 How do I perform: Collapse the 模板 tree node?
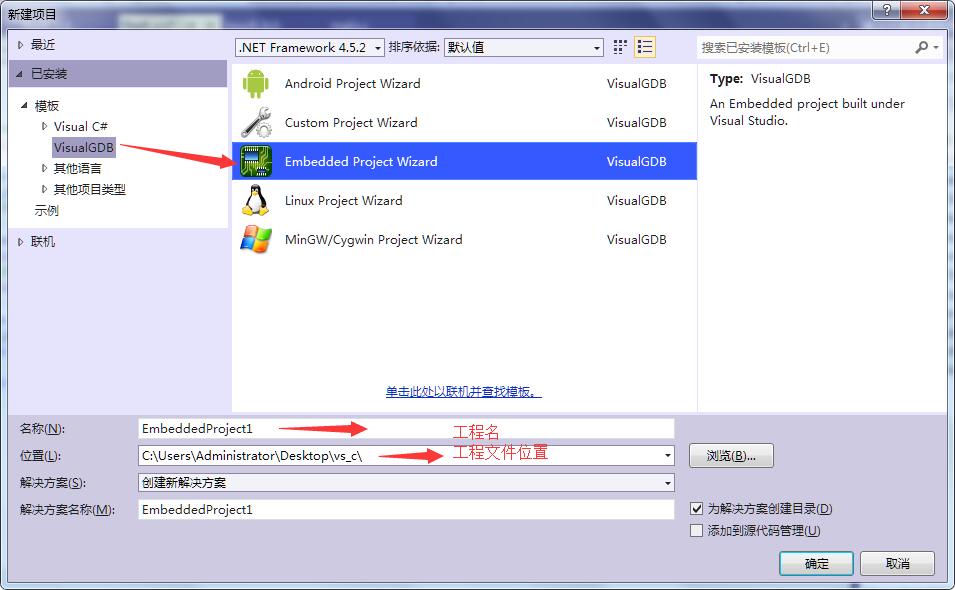tap(24, 105)
